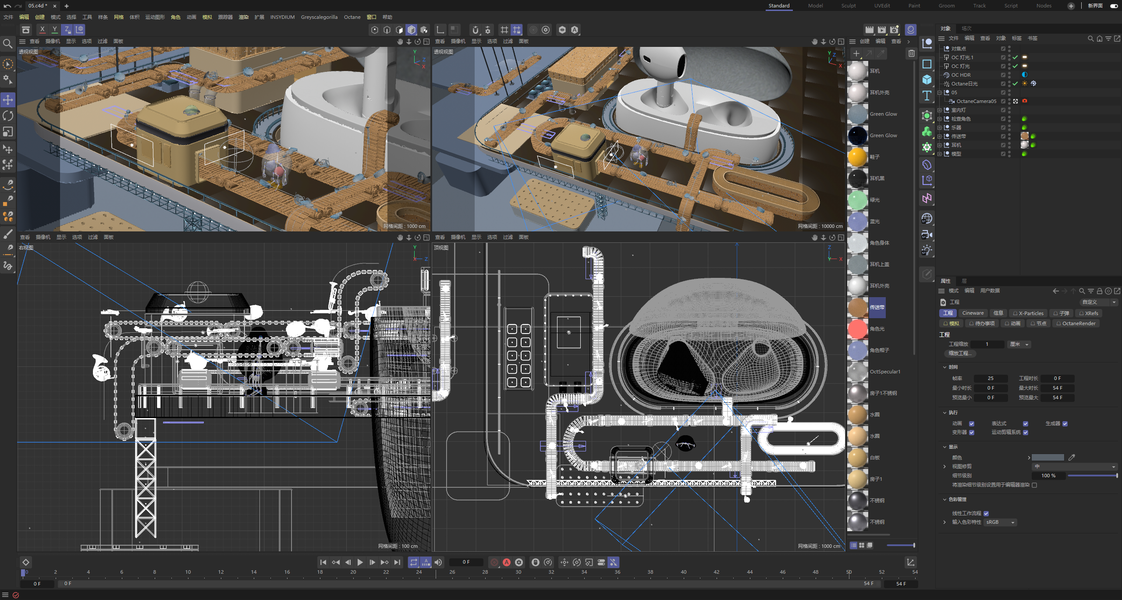Select the paint brush tool icon
1122x600 pixels.
click(x=8, y=234)
